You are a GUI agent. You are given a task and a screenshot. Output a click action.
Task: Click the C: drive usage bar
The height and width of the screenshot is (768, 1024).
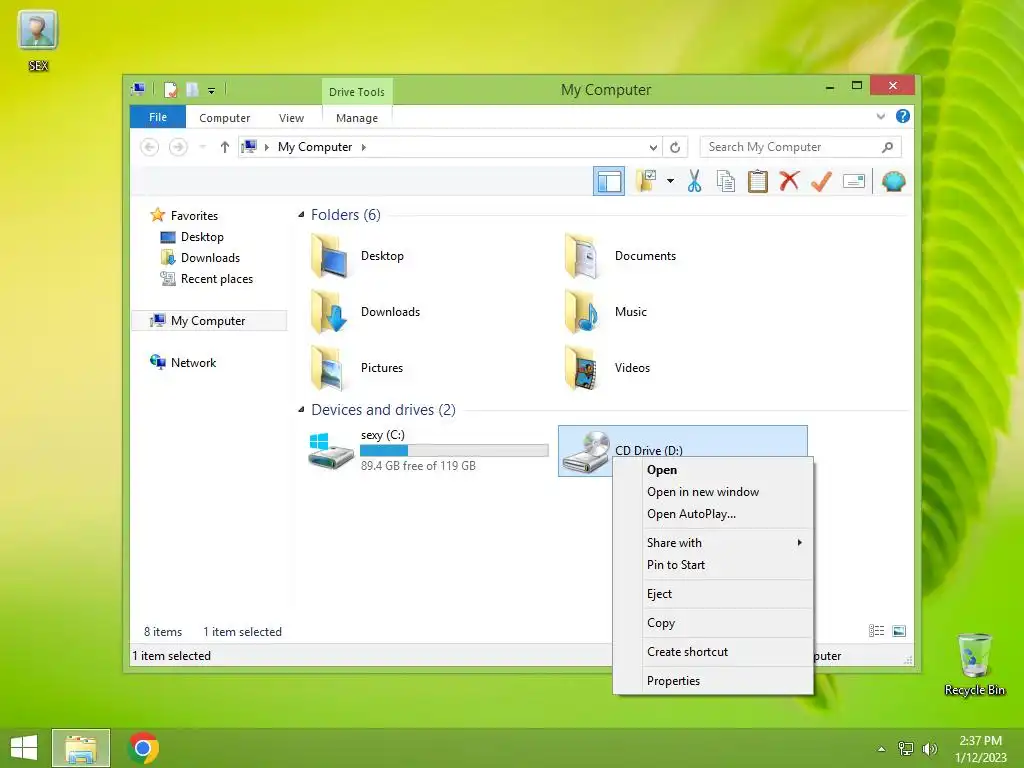[x=454, y=450]
